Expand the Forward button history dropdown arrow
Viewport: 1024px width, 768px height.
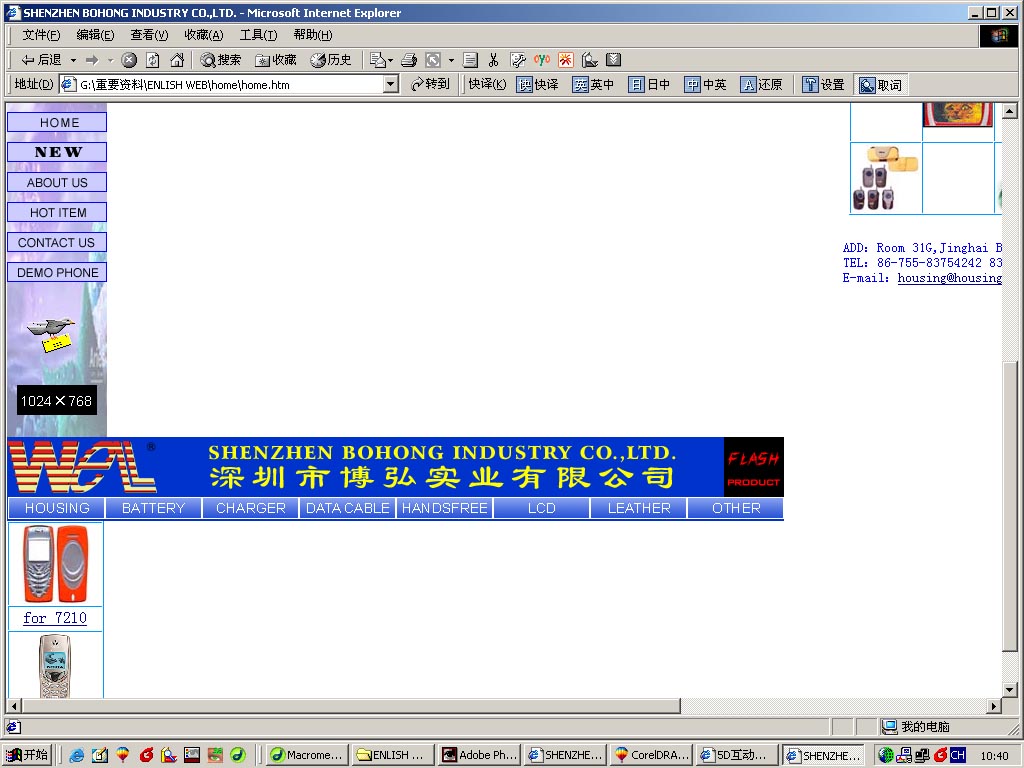pos(111,60)
